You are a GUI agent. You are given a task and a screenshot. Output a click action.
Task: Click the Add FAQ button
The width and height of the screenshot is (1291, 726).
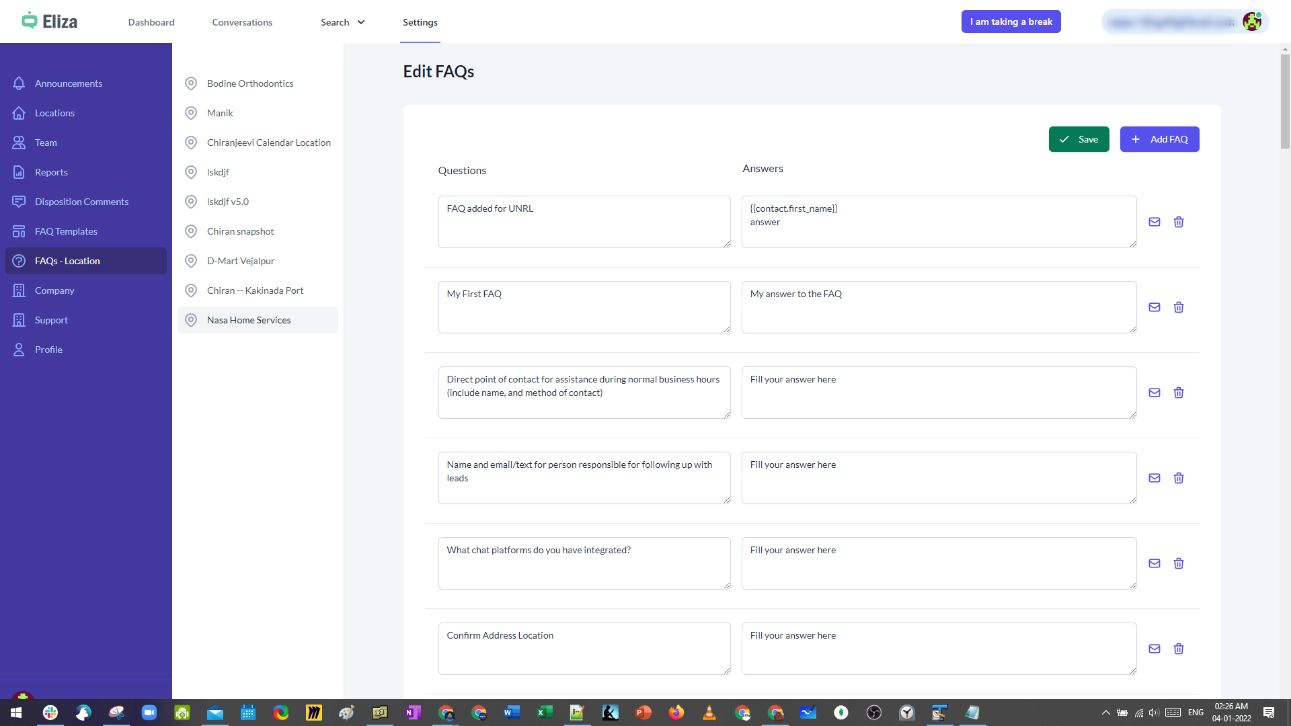point(1159,140)
